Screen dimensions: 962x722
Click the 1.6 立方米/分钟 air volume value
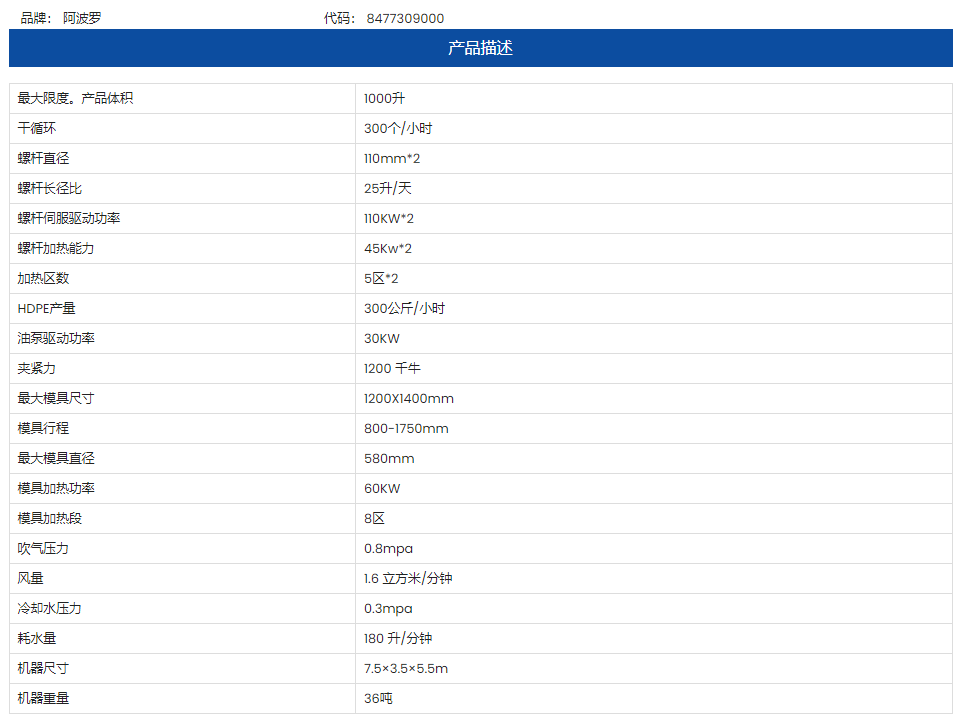tap(408, 578)
